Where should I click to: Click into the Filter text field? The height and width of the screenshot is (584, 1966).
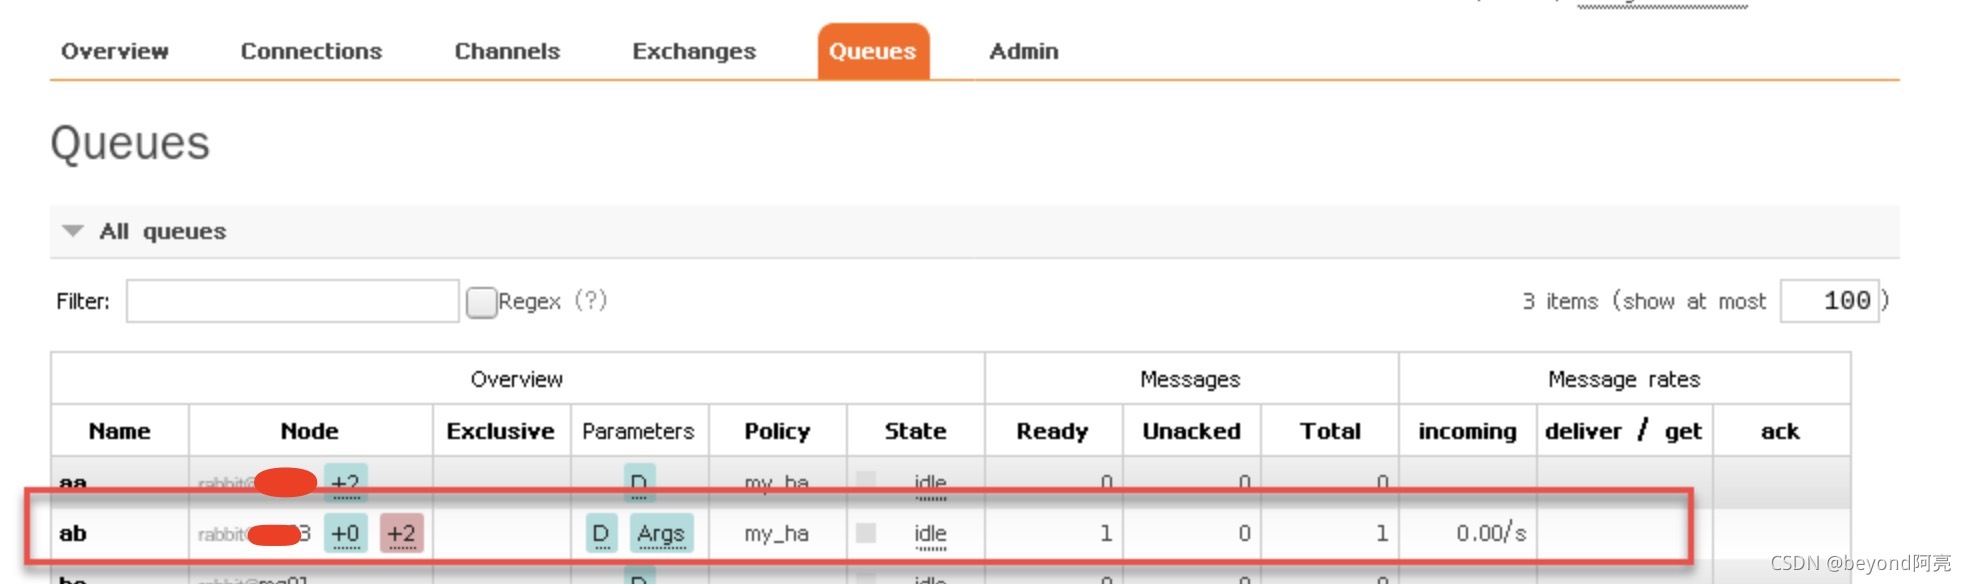point(292,301)
